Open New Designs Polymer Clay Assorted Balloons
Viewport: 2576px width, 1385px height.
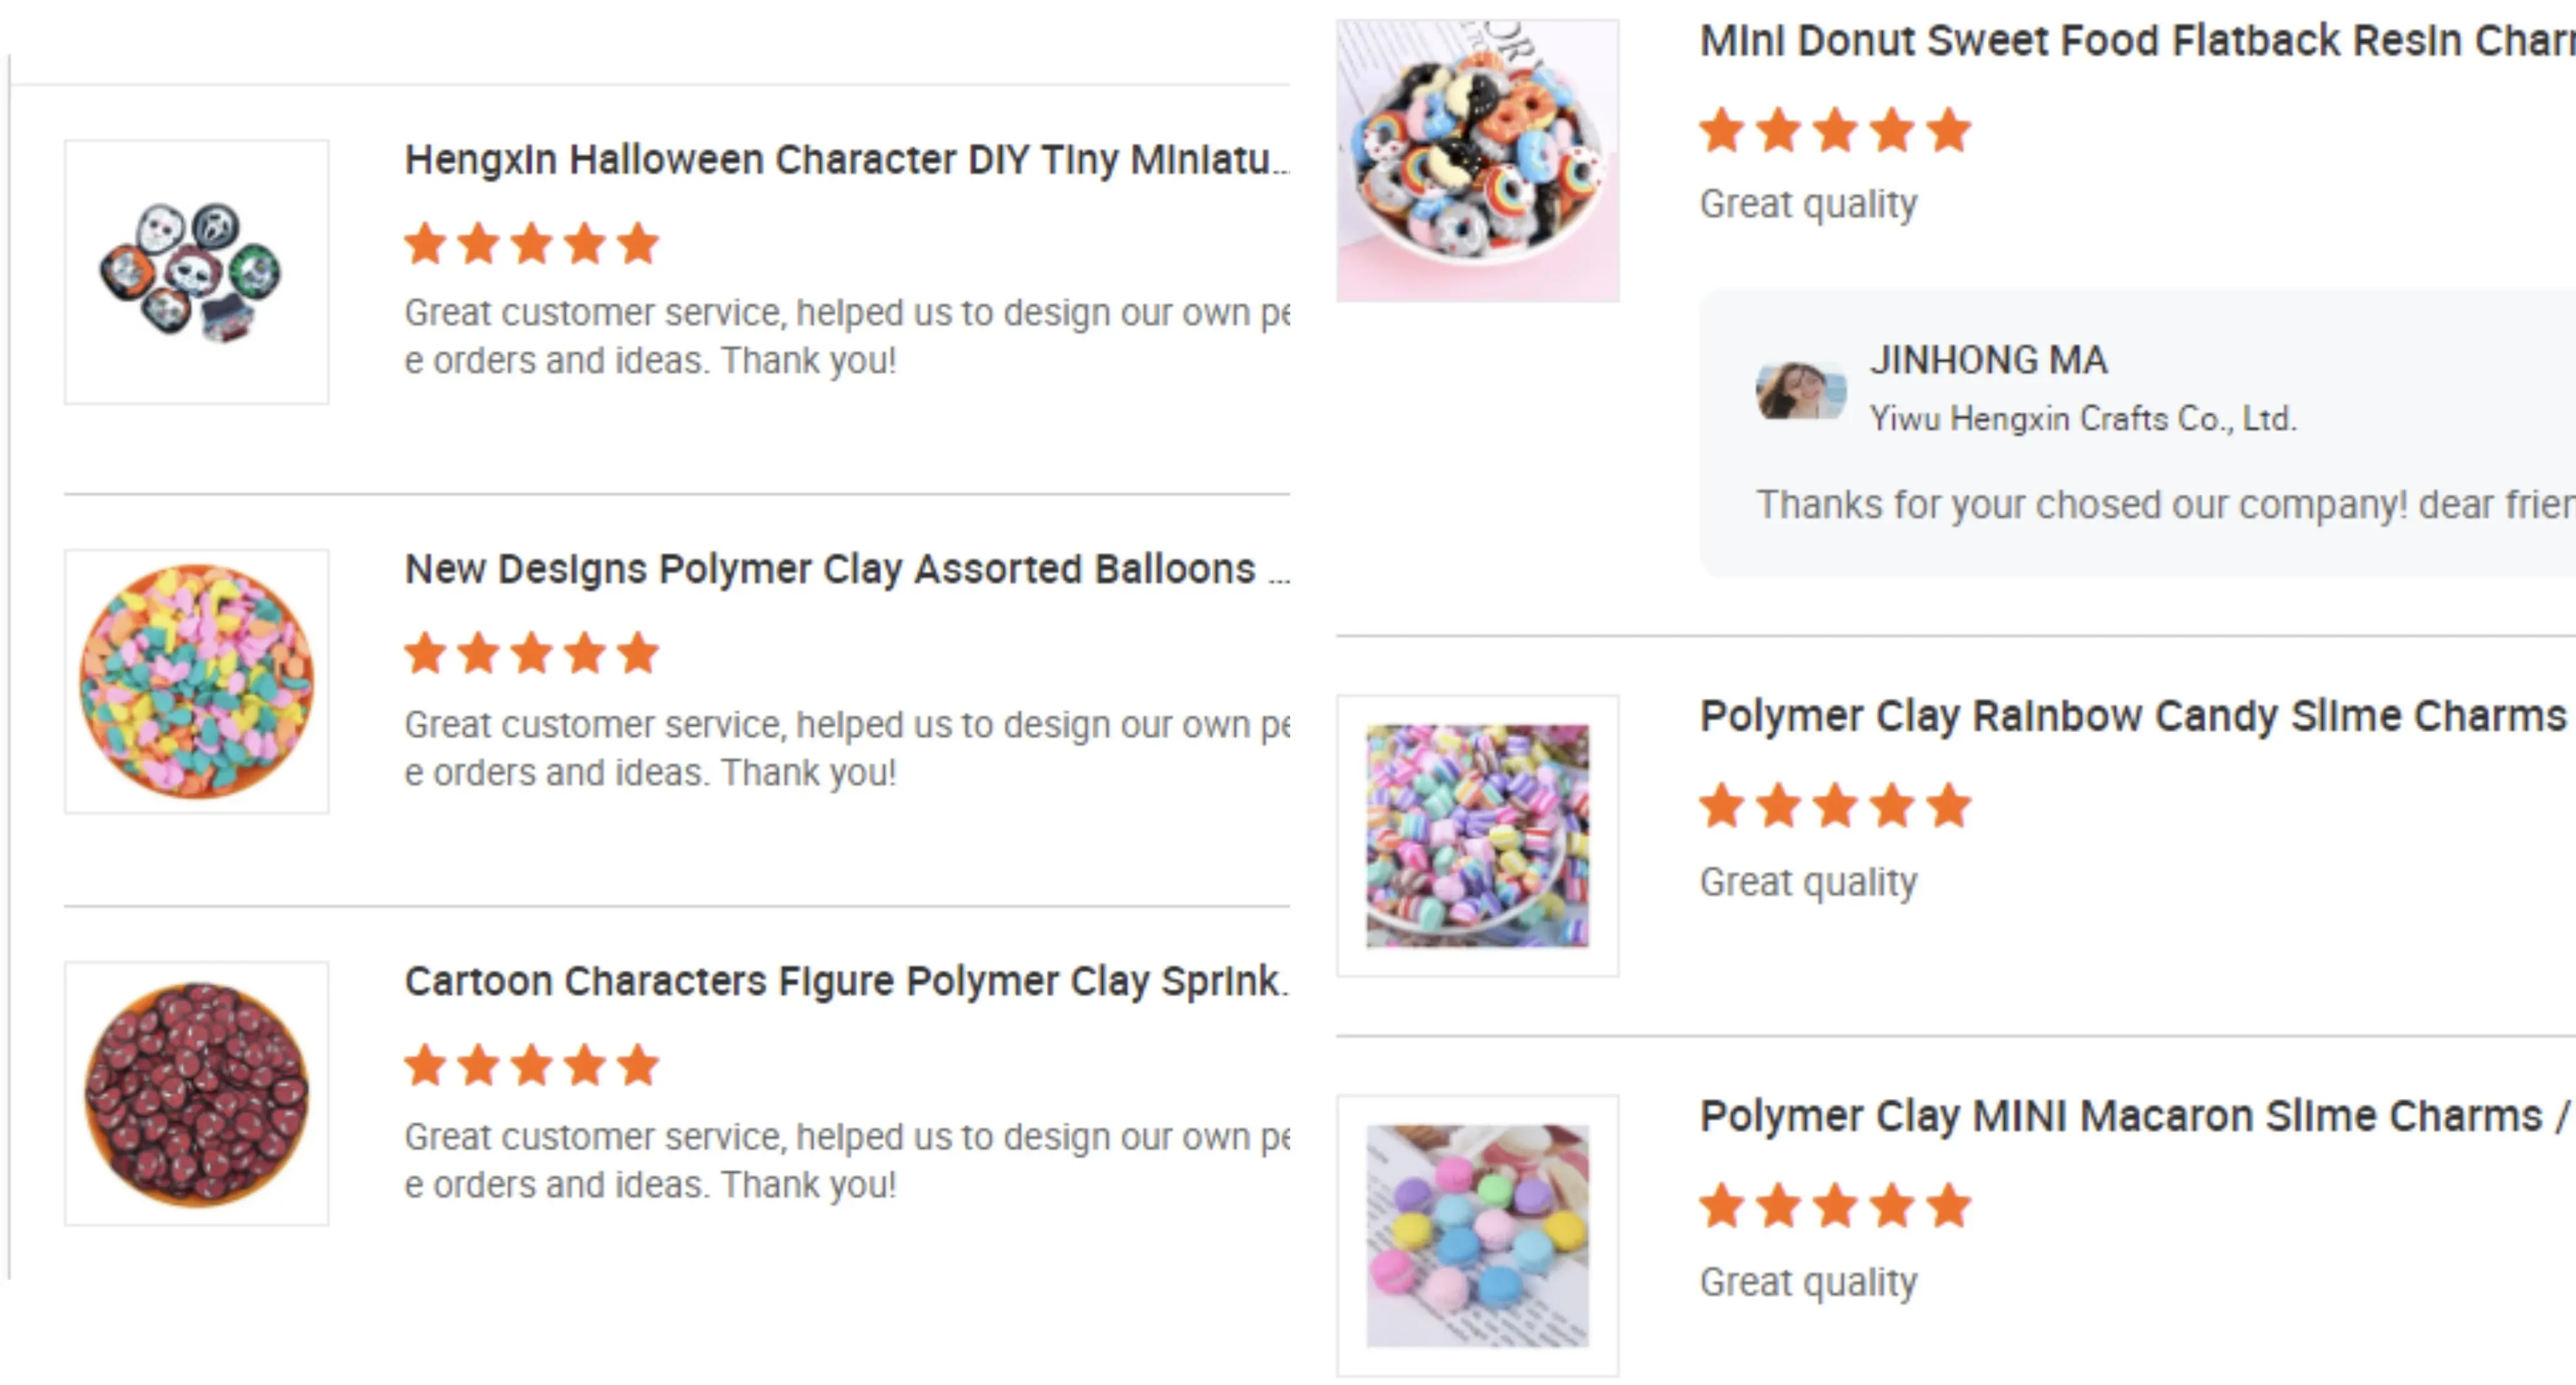[x=845, y=569]
